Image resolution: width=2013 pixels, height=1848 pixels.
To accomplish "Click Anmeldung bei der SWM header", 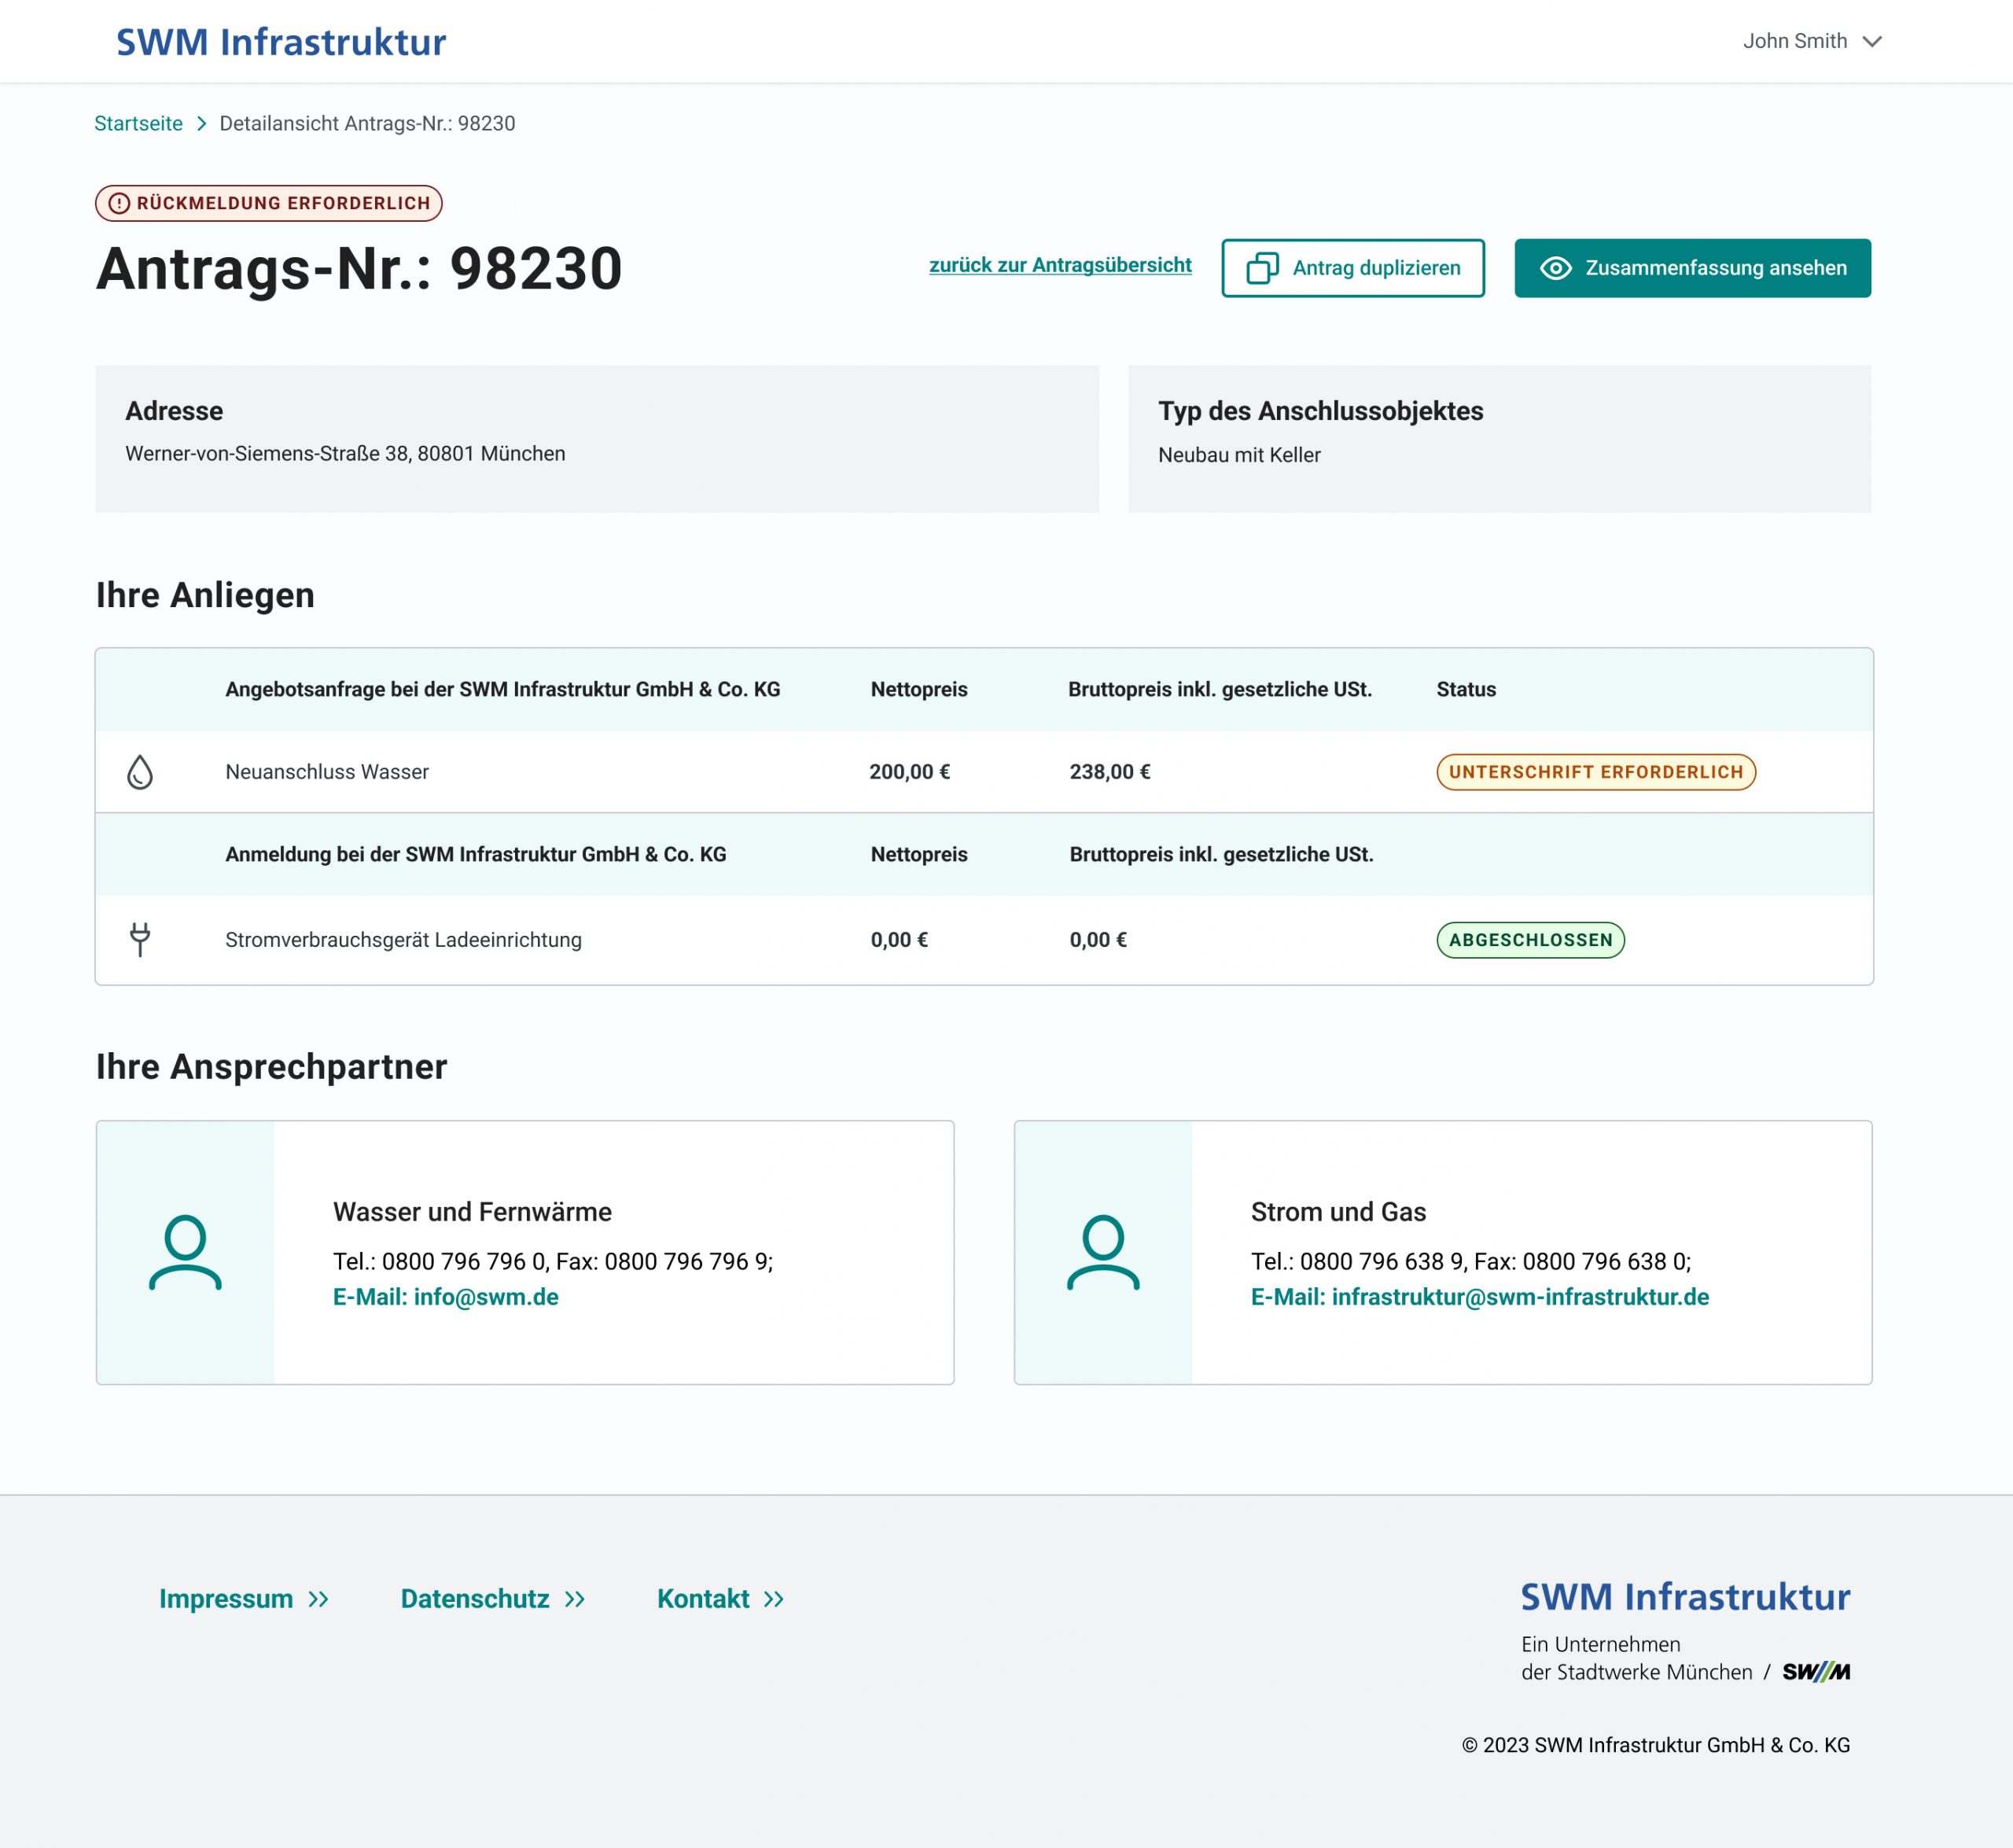I will [x=475, y=854].
